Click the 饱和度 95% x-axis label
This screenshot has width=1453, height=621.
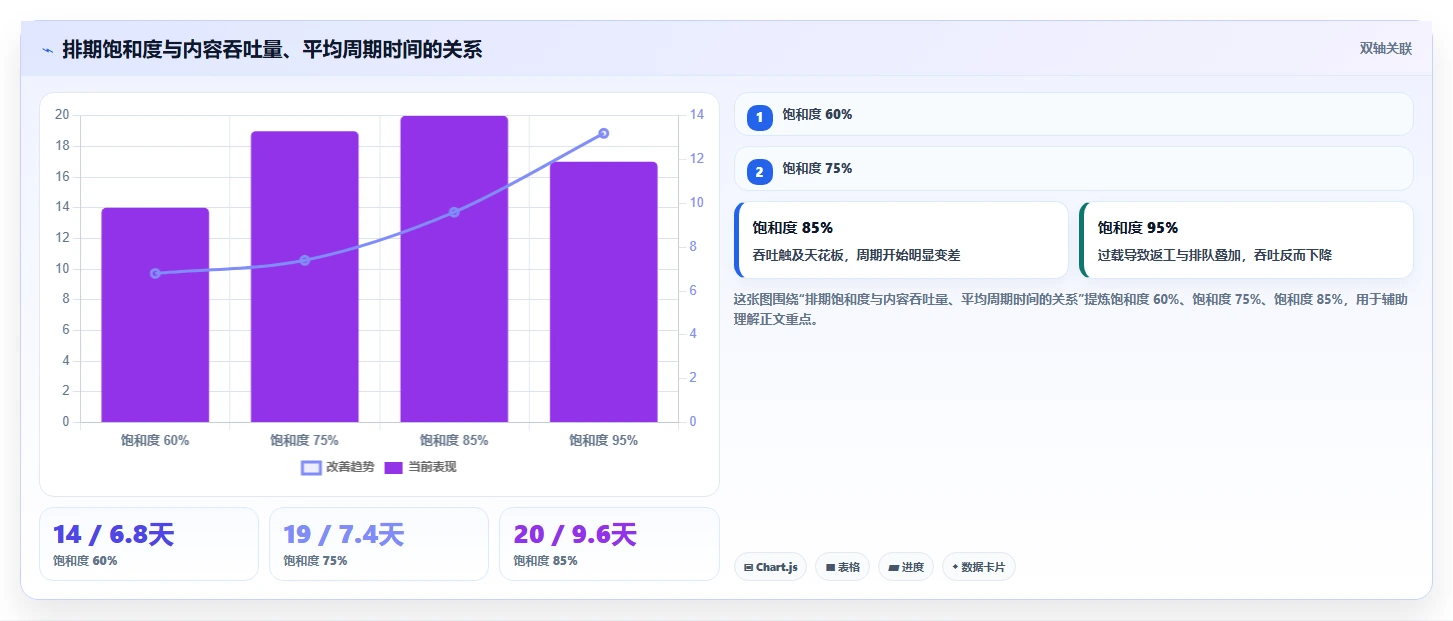(604, 440)
